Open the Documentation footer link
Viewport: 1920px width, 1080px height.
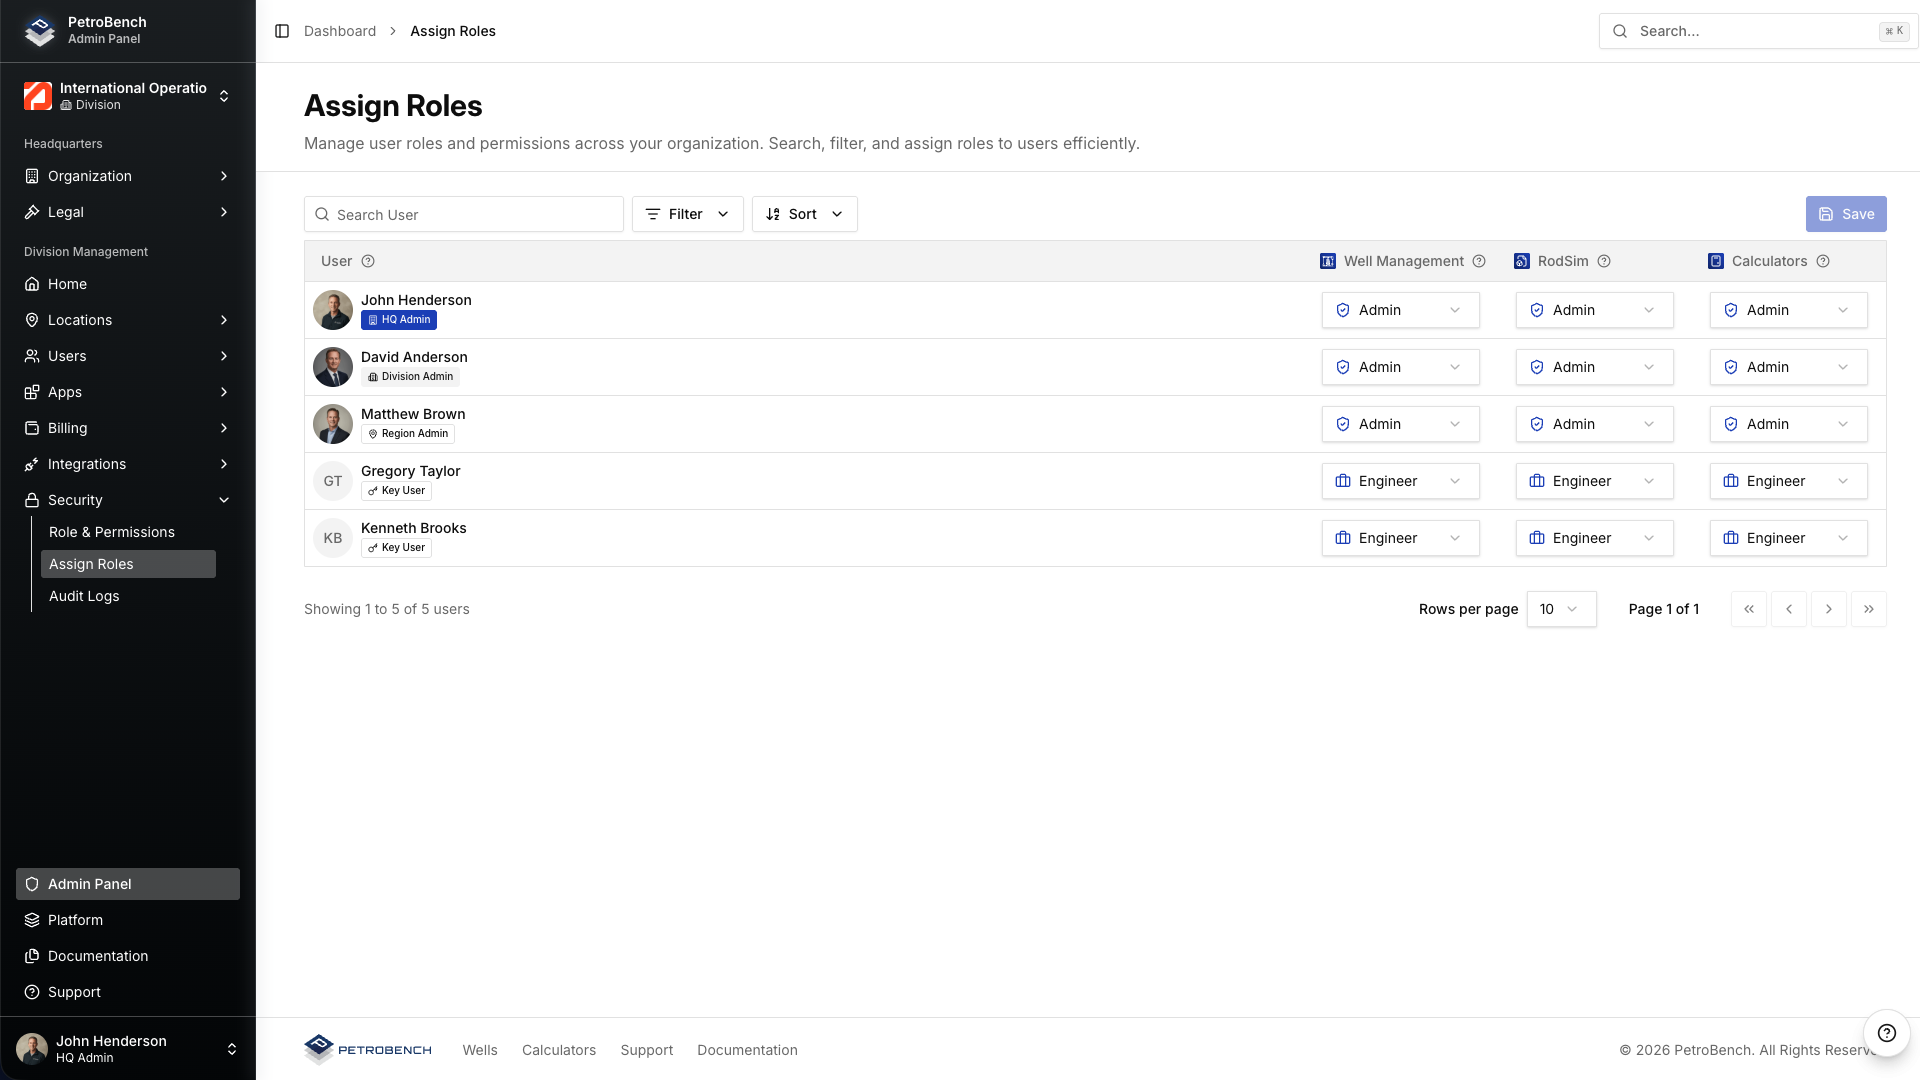pos(747,1050)
